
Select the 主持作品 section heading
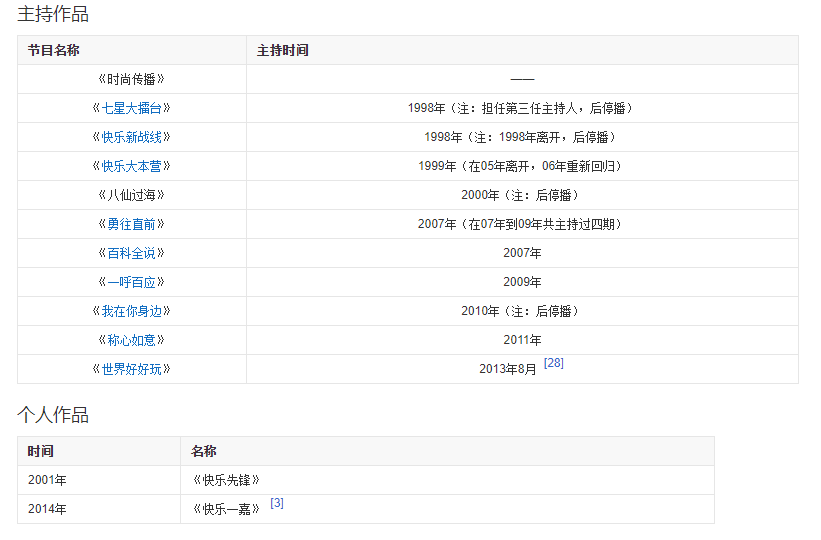(52, 14)
